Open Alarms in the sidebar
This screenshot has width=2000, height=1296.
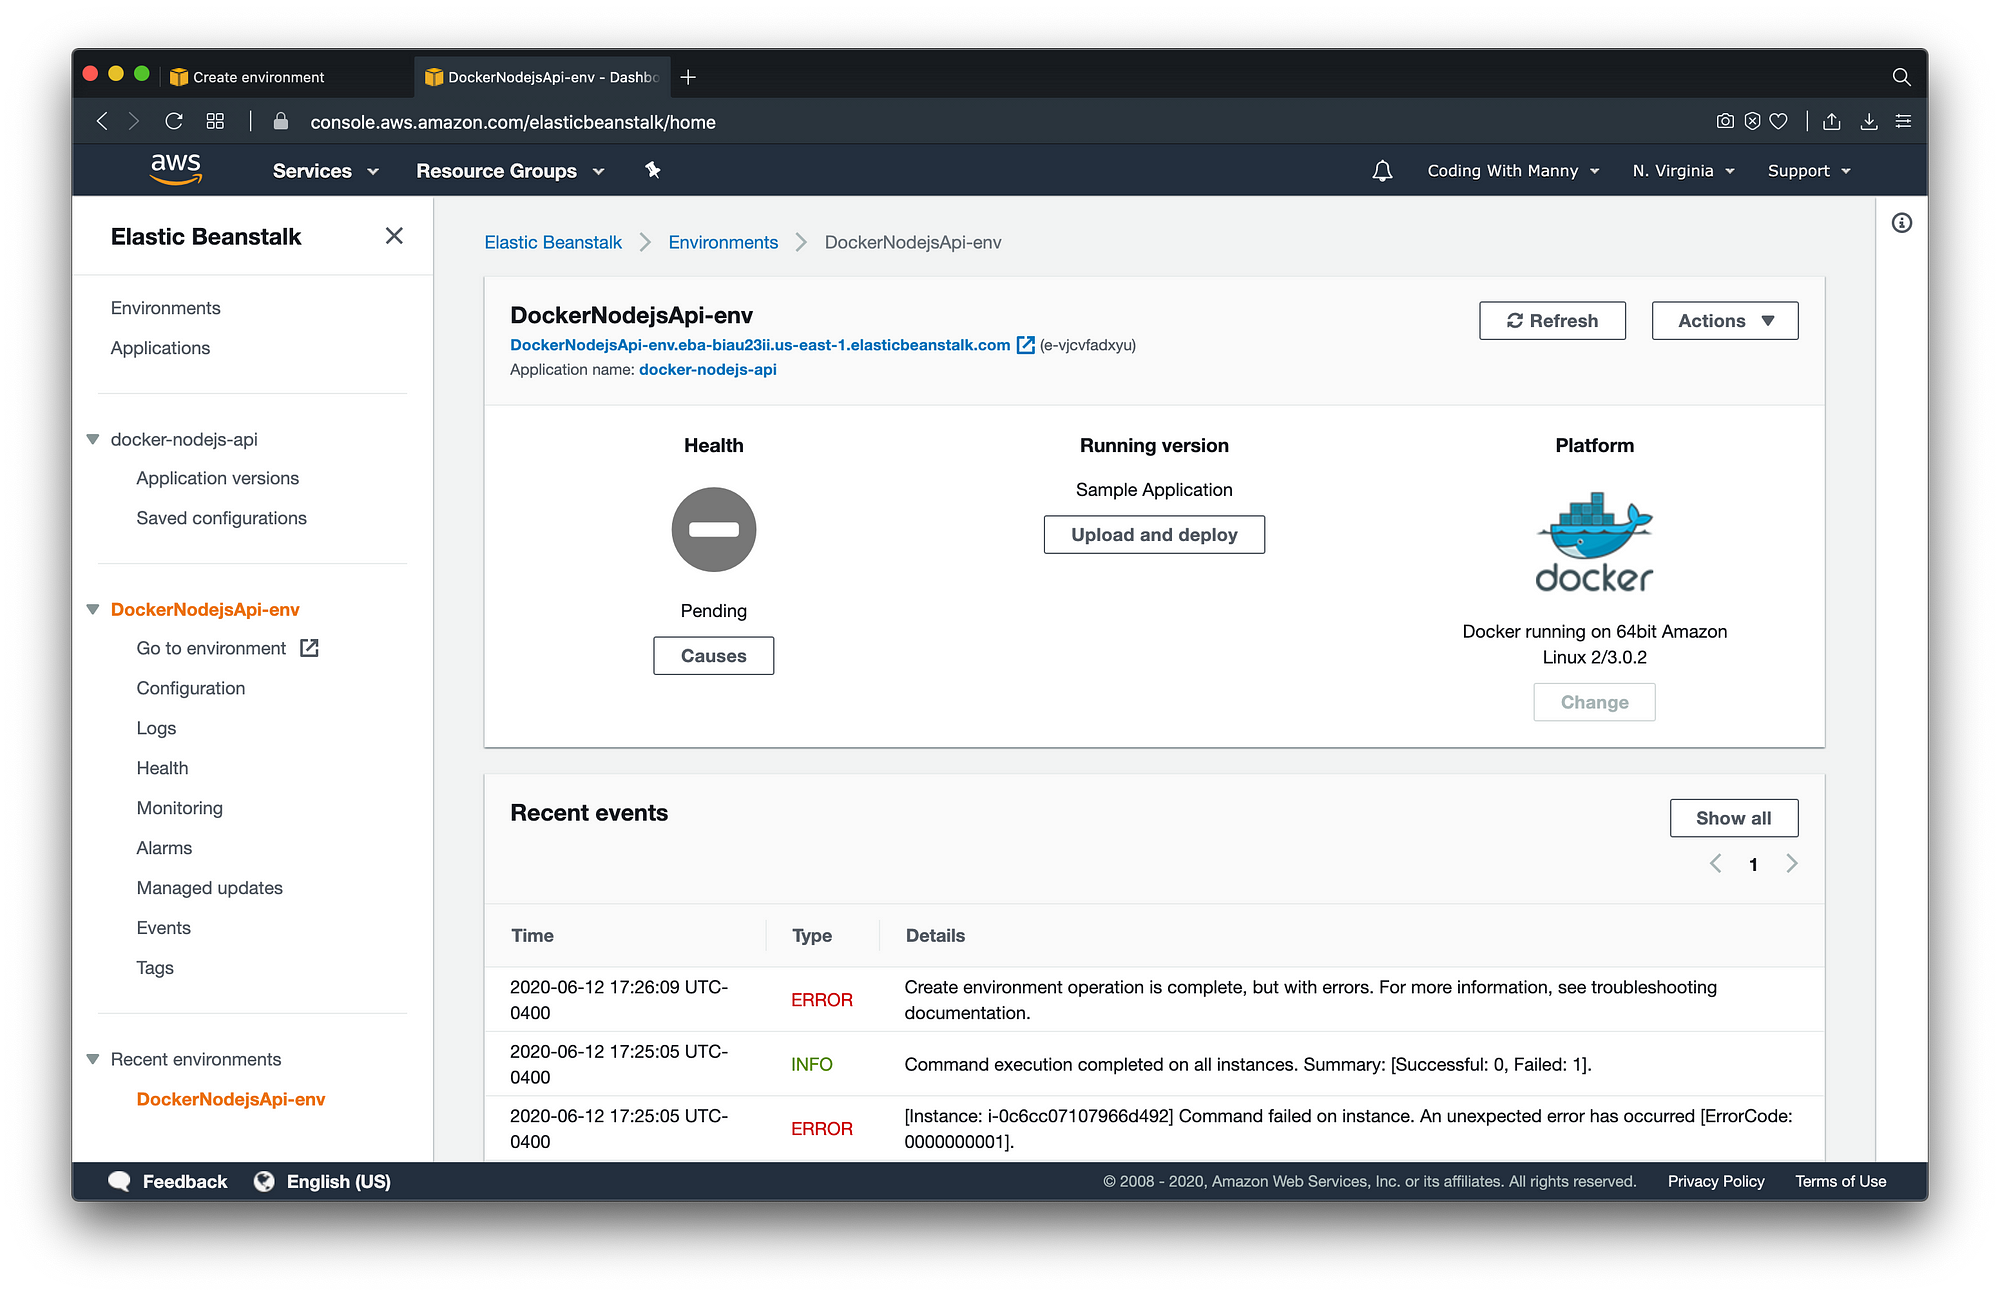tap(164, 848)
